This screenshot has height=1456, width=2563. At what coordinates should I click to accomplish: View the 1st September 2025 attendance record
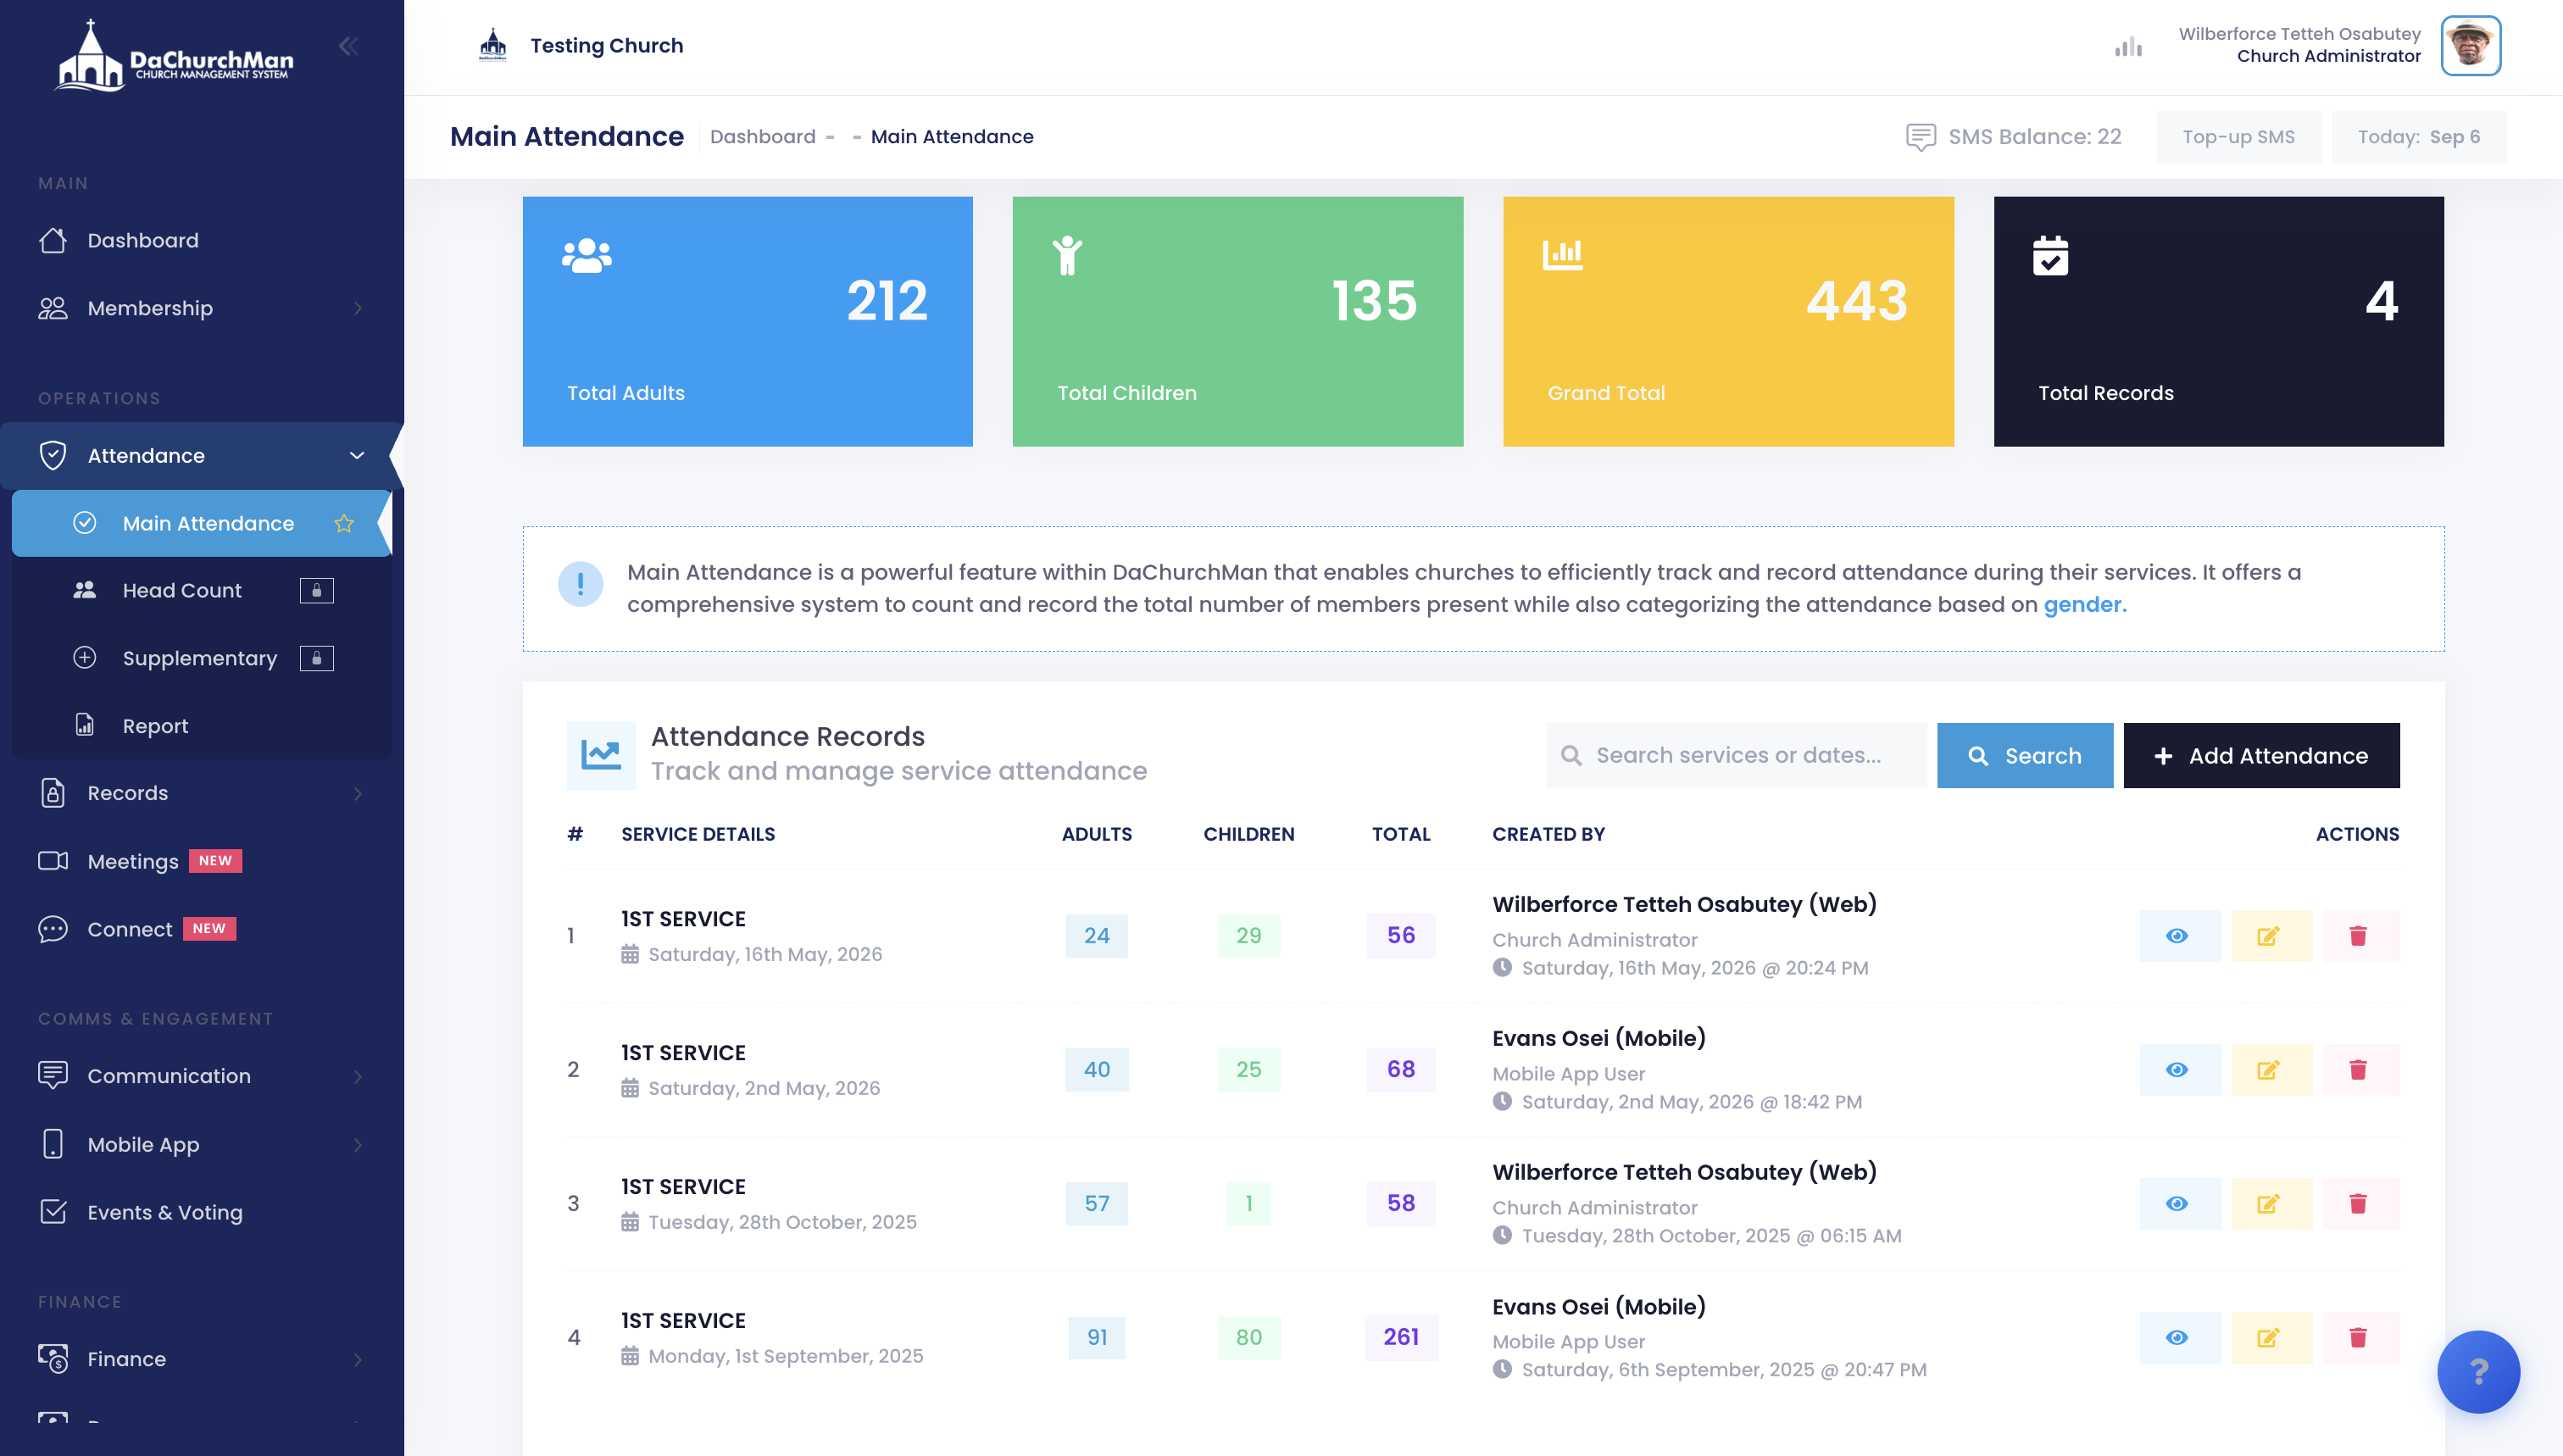coord(2179,1338)
